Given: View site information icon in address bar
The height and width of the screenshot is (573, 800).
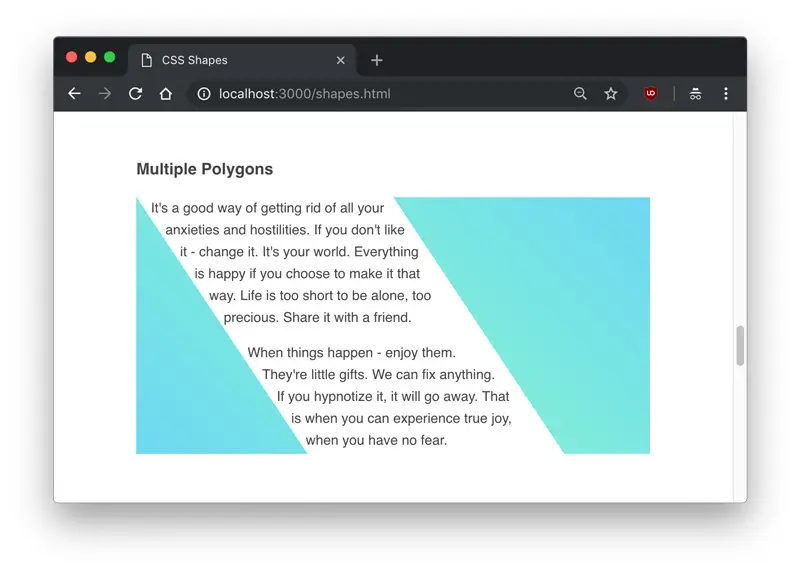Looking at the screenshot, I should point(204,94).
